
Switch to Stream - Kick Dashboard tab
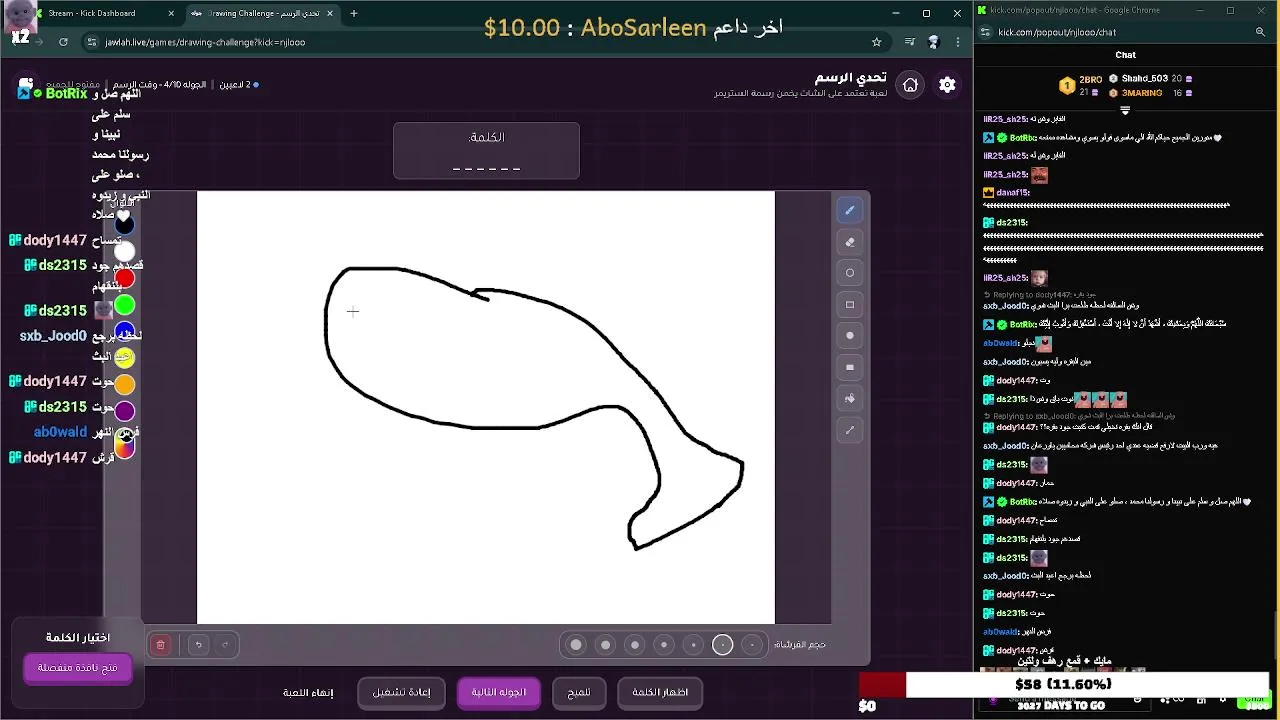coord(100,13)
